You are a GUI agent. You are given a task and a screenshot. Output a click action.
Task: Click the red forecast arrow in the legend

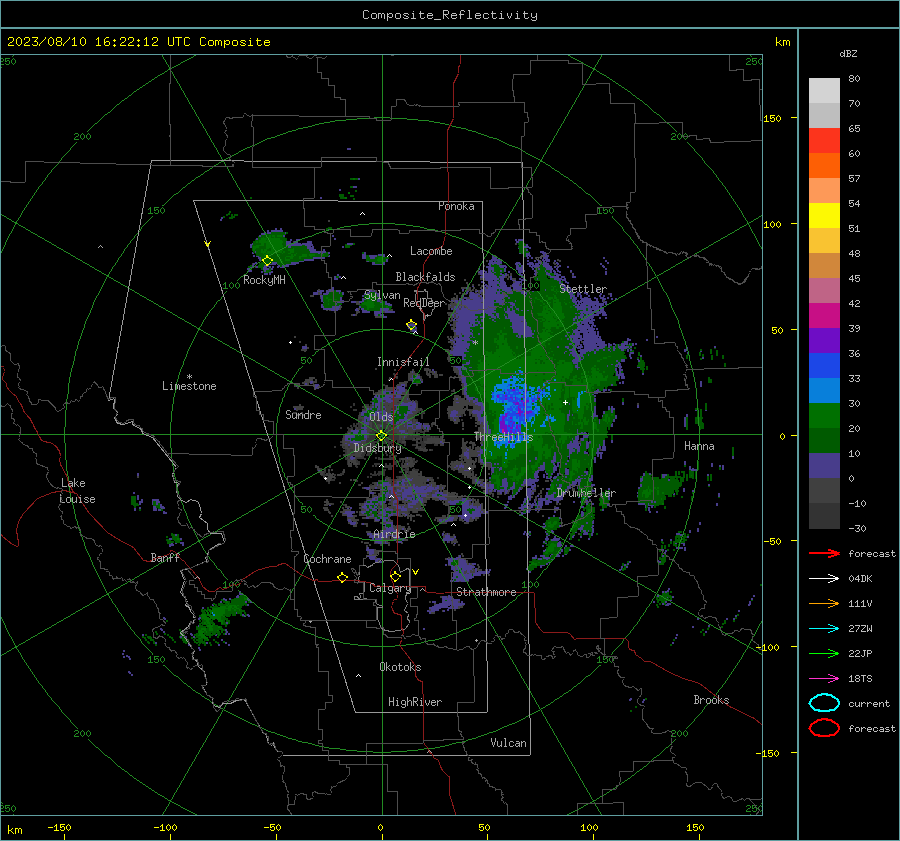click(x=824, y=553)
